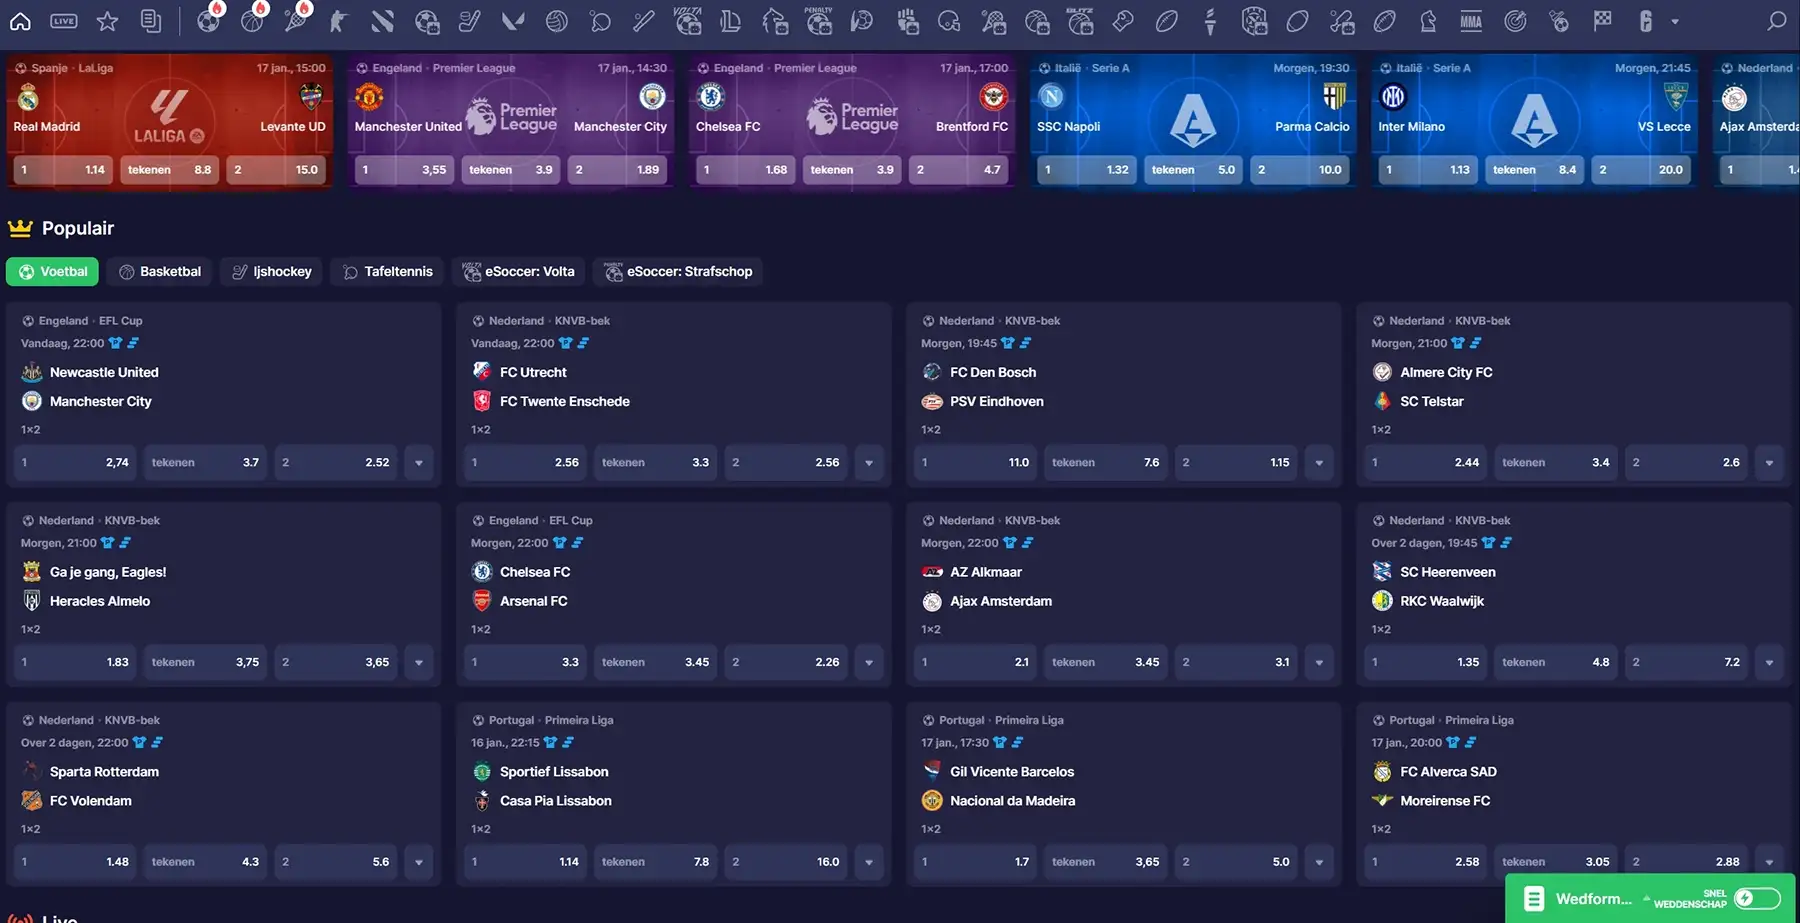This screenshot has width=1800, height=923.
Task: Select the chess knight sport icon
Action: point(1428,21)
